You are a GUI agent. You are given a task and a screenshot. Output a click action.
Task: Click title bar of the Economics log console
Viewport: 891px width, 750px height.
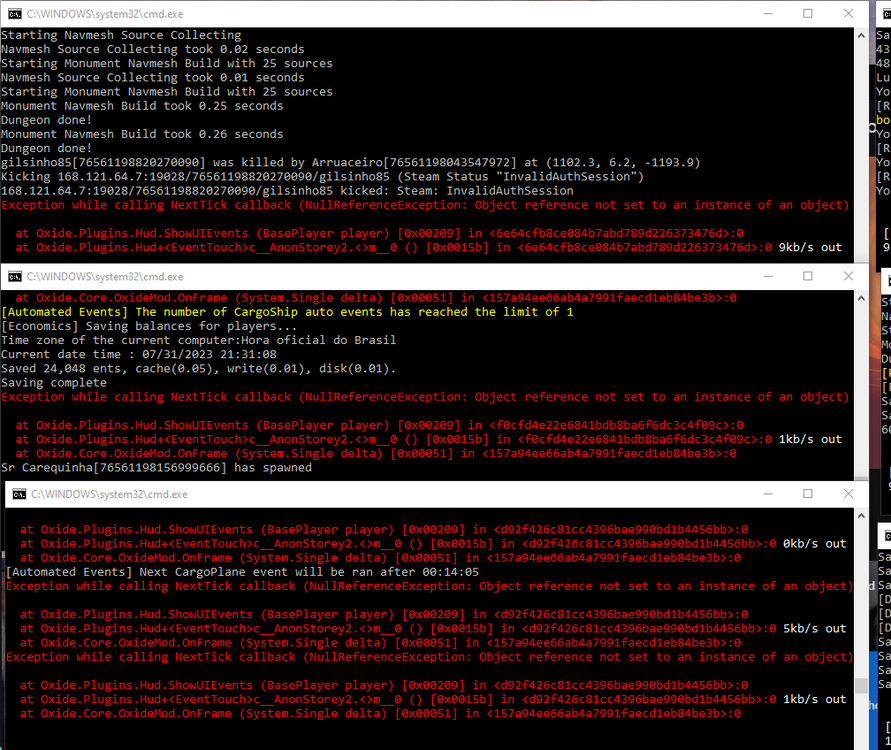400,276
